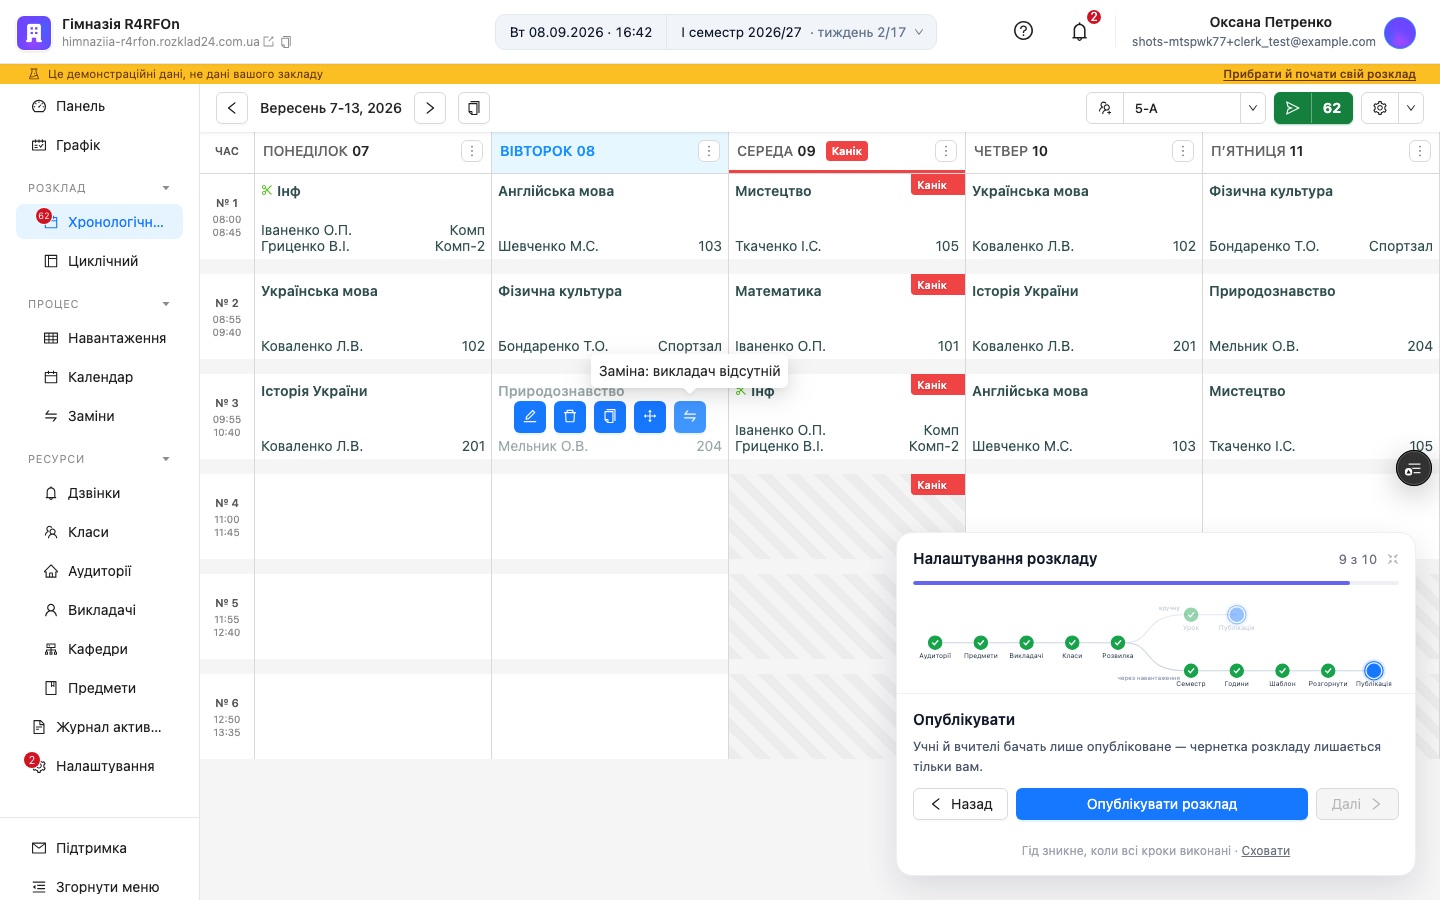Edit the Природознавство lesson with pencil icon
The image size is (1440, 900).
click(x=530, y=417)
